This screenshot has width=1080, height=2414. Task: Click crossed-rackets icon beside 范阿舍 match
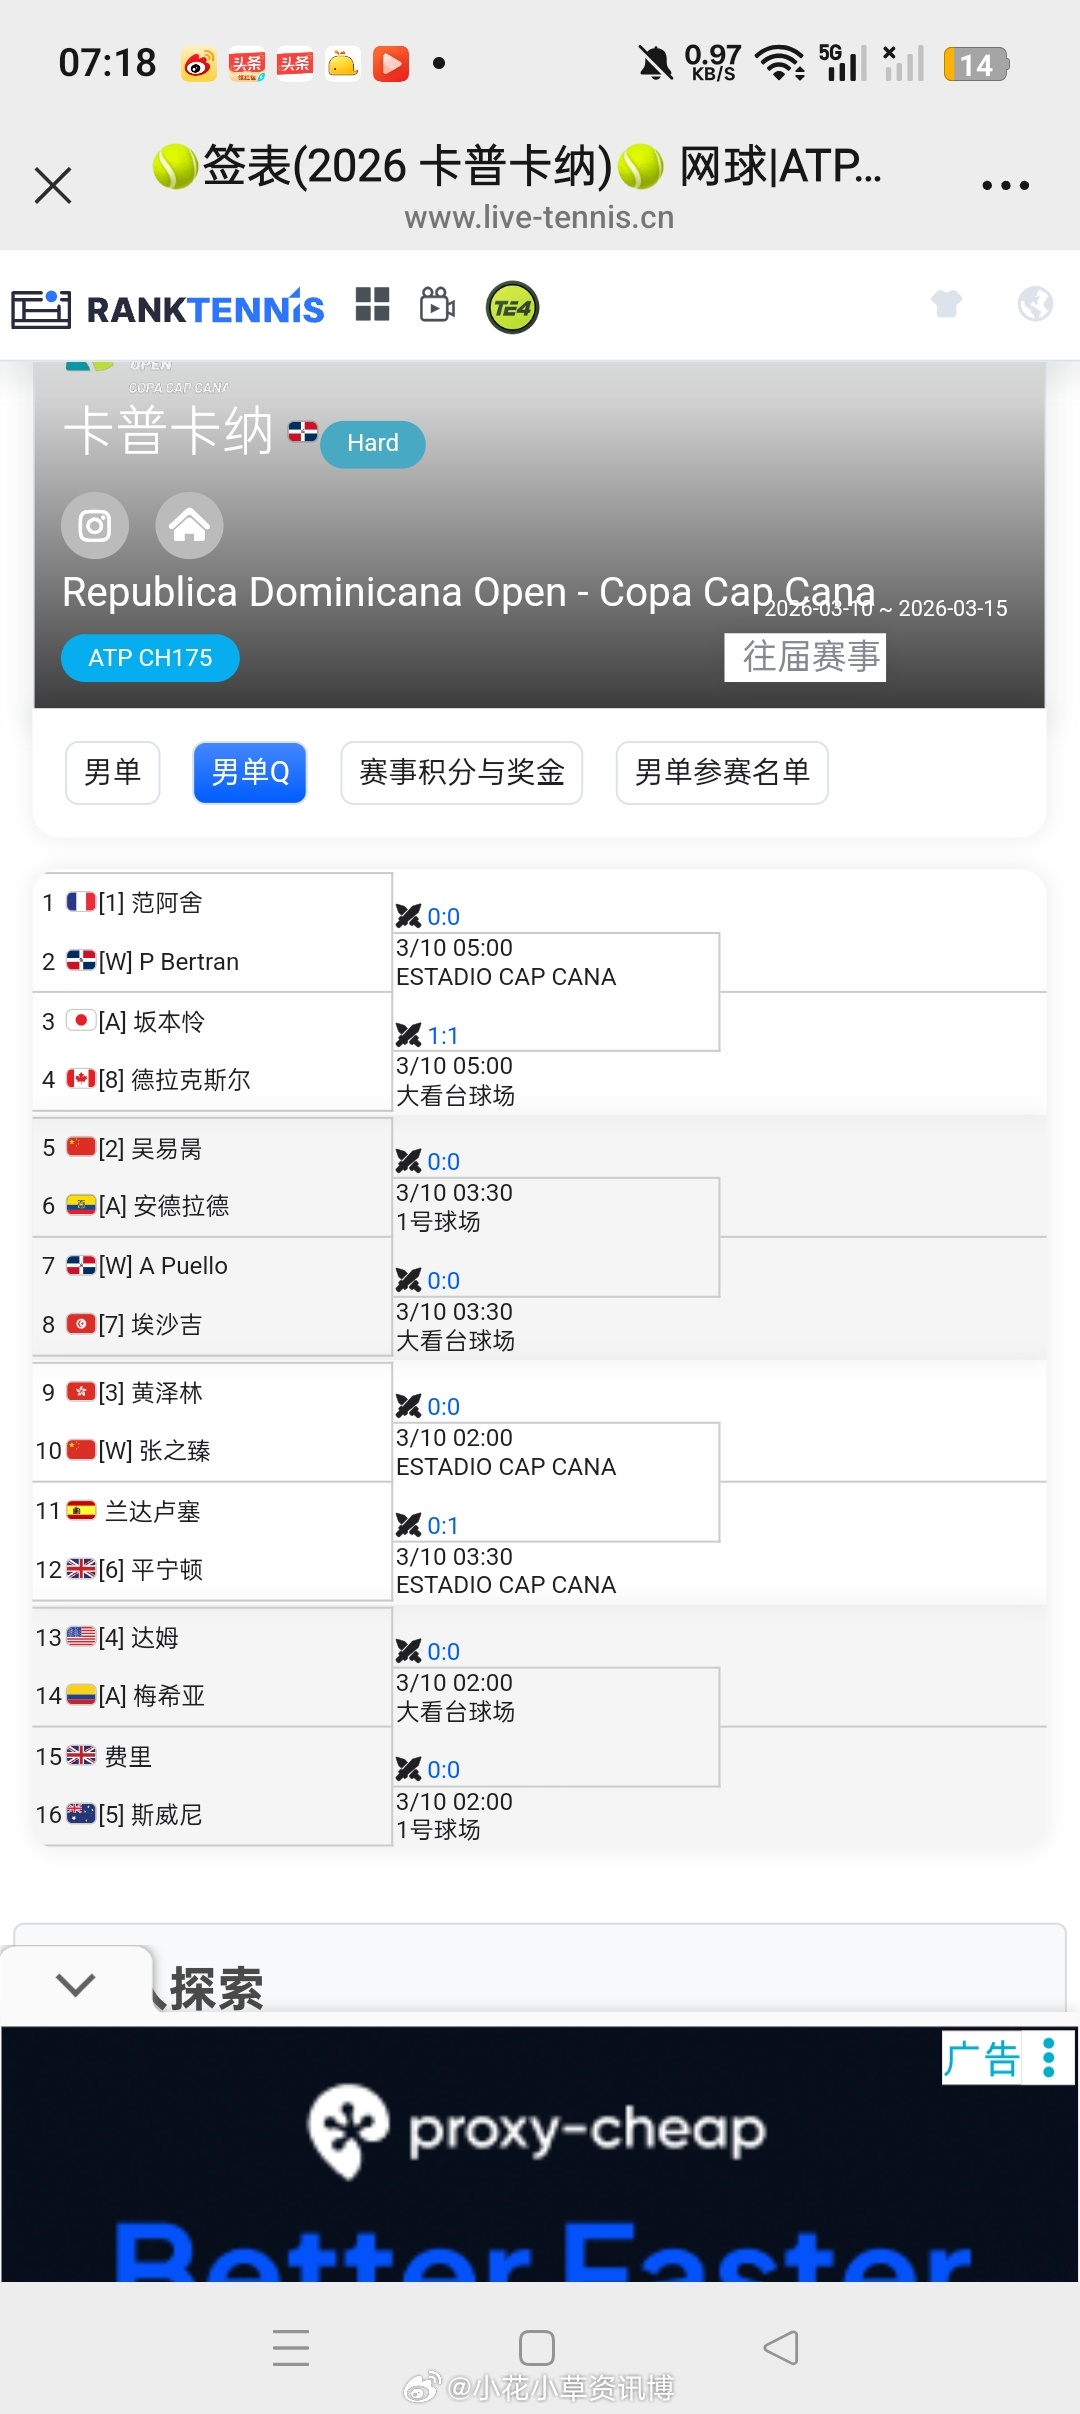(x=410, y=916)
